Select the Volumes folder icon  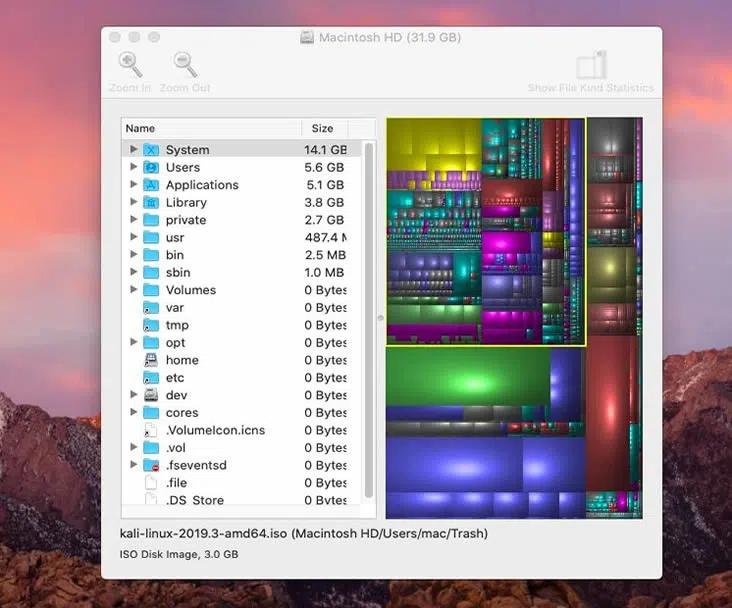tap(151, 290)
